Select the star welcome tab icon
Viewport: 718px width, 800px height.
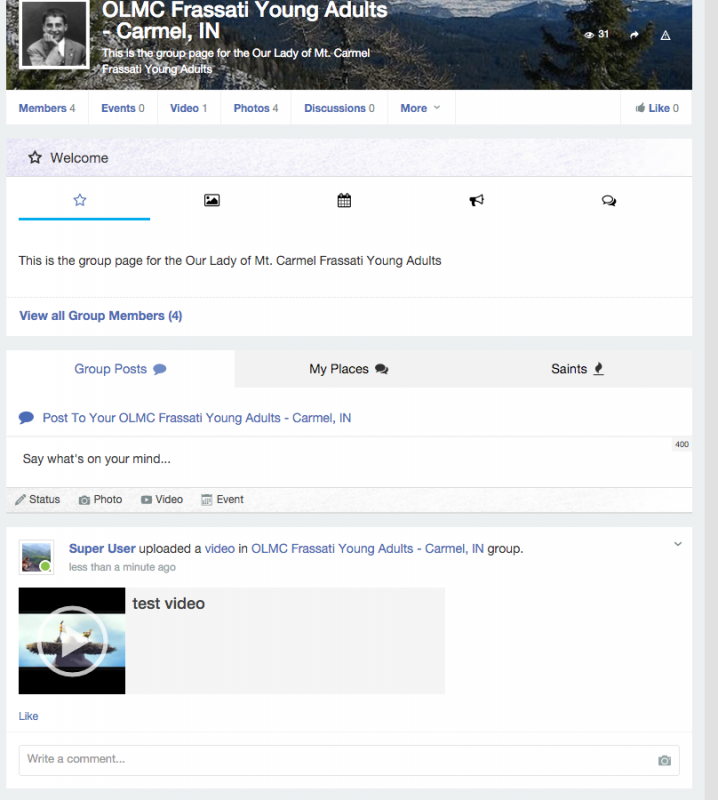pyautogui.click(x=80, y=200)
